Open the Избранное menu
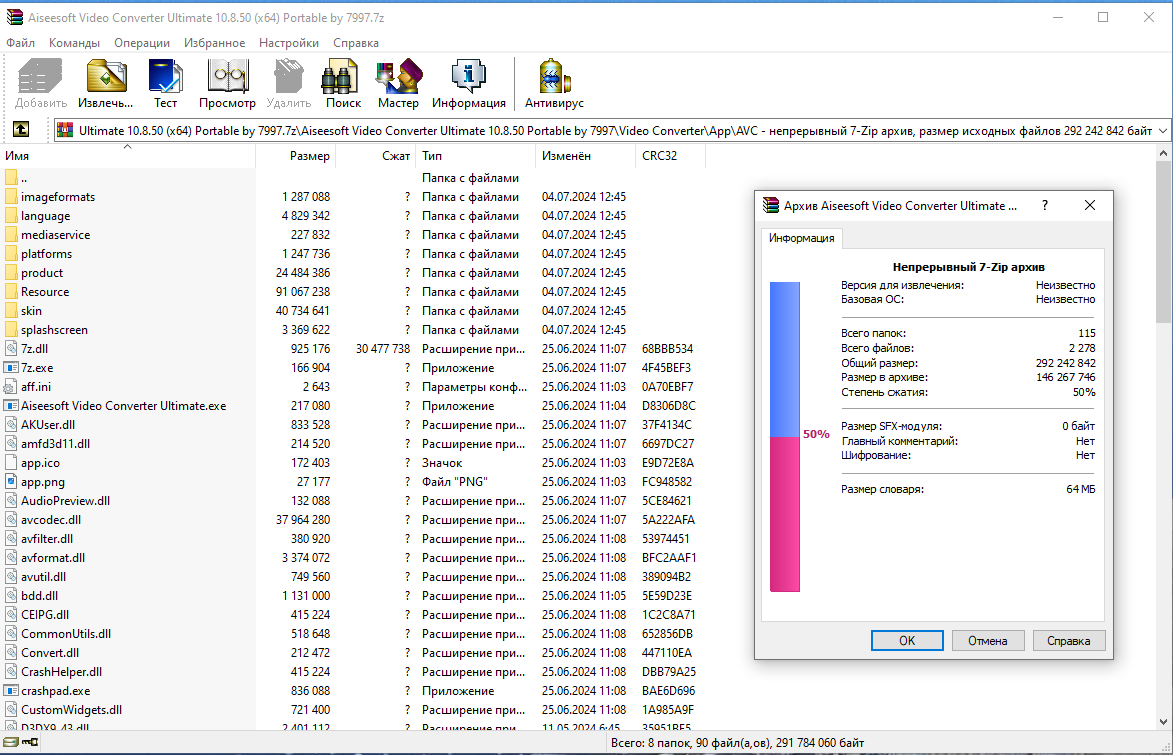The height and width of the screenshot is (755, 1173). coord(215,43)
